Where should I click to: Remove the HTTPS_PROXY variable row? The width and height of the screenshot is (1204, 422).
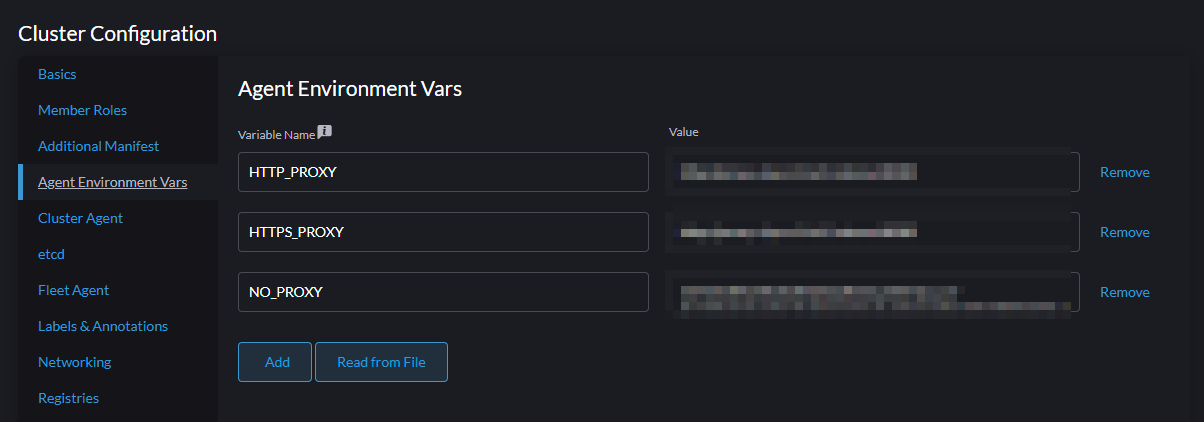1124,232
